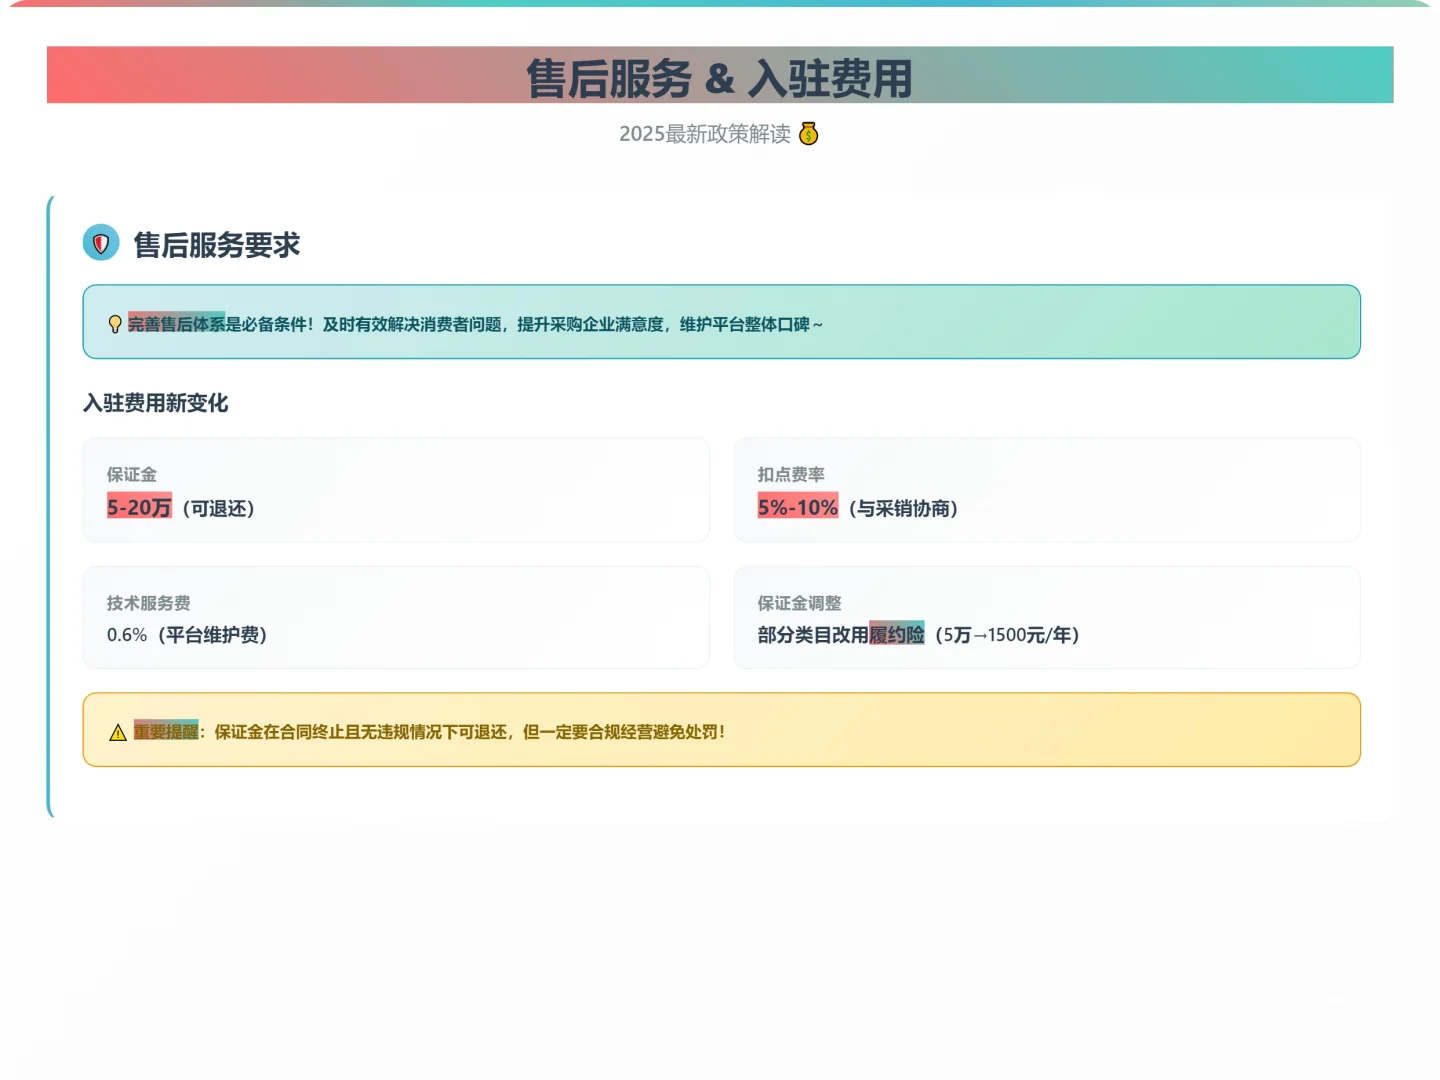This screenshot has width=1440, height=1080.
Task: Click the highlighted 5-20万 value
Action: [139, 507]
